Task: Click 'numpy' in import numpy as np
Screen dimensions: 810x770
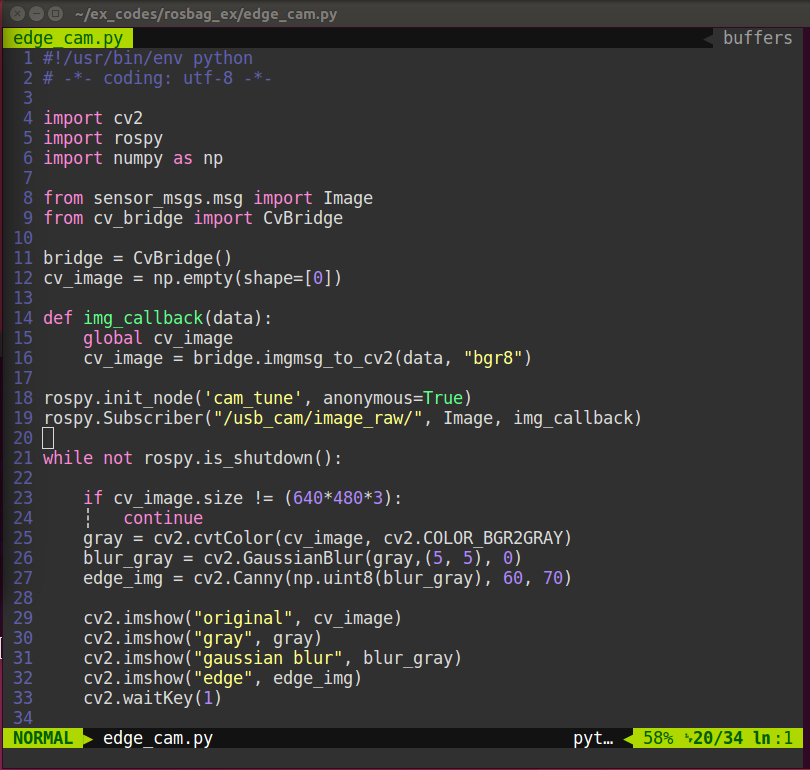Action: pyautogui.click(x=138, y=159)
